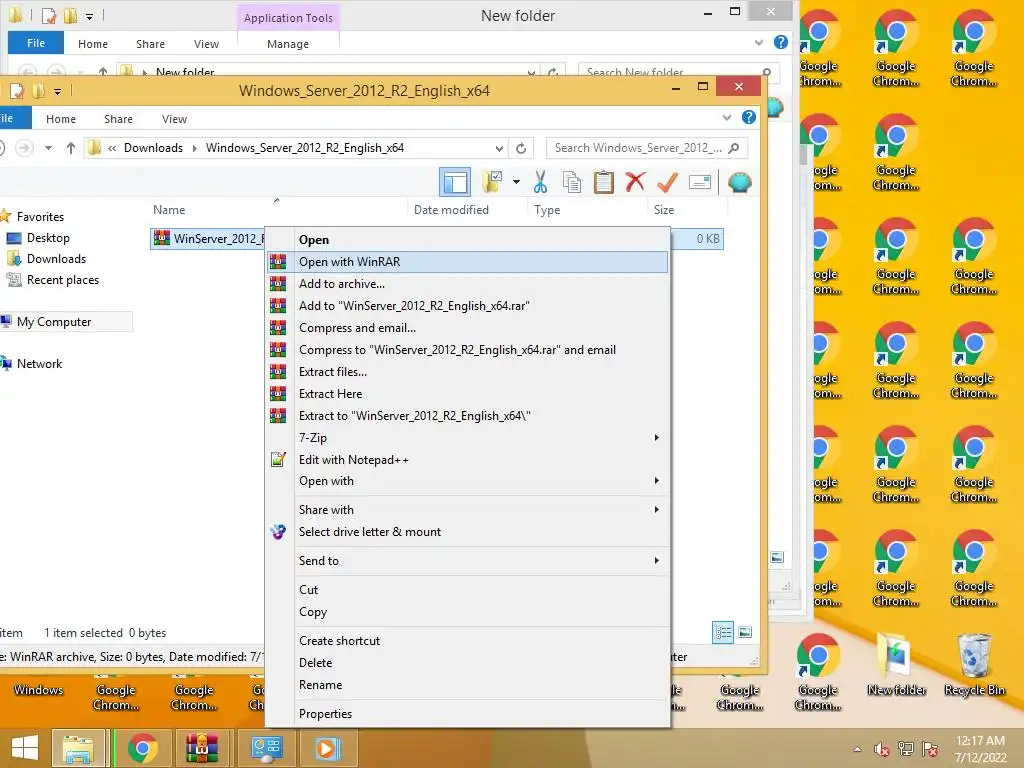Sort by the Type column header
1024x768 pixels.
(x=586, y=210)
